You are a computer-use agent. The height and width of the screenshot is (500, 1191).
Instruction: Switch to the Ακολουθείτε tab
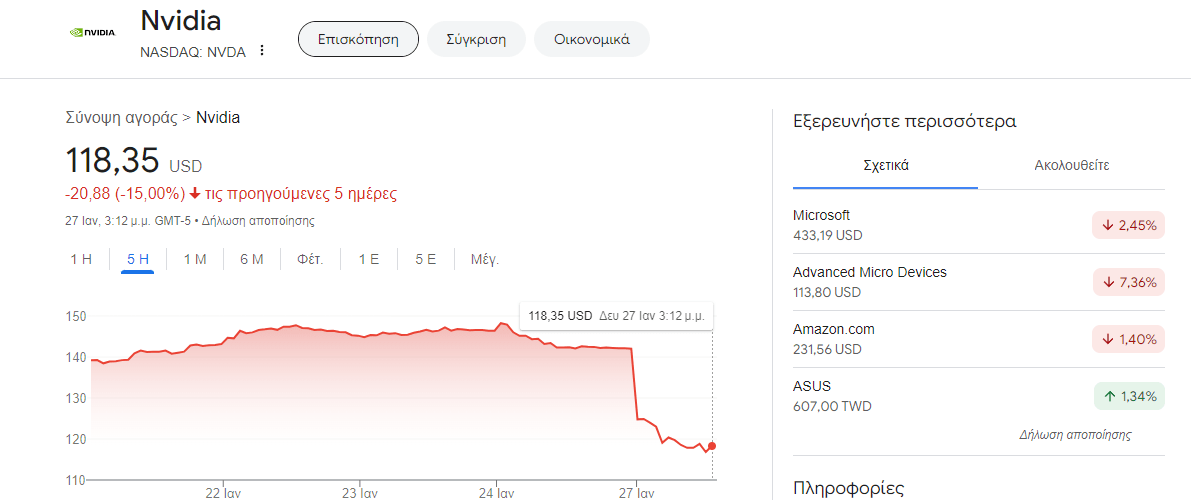(x=1071, y=166)
